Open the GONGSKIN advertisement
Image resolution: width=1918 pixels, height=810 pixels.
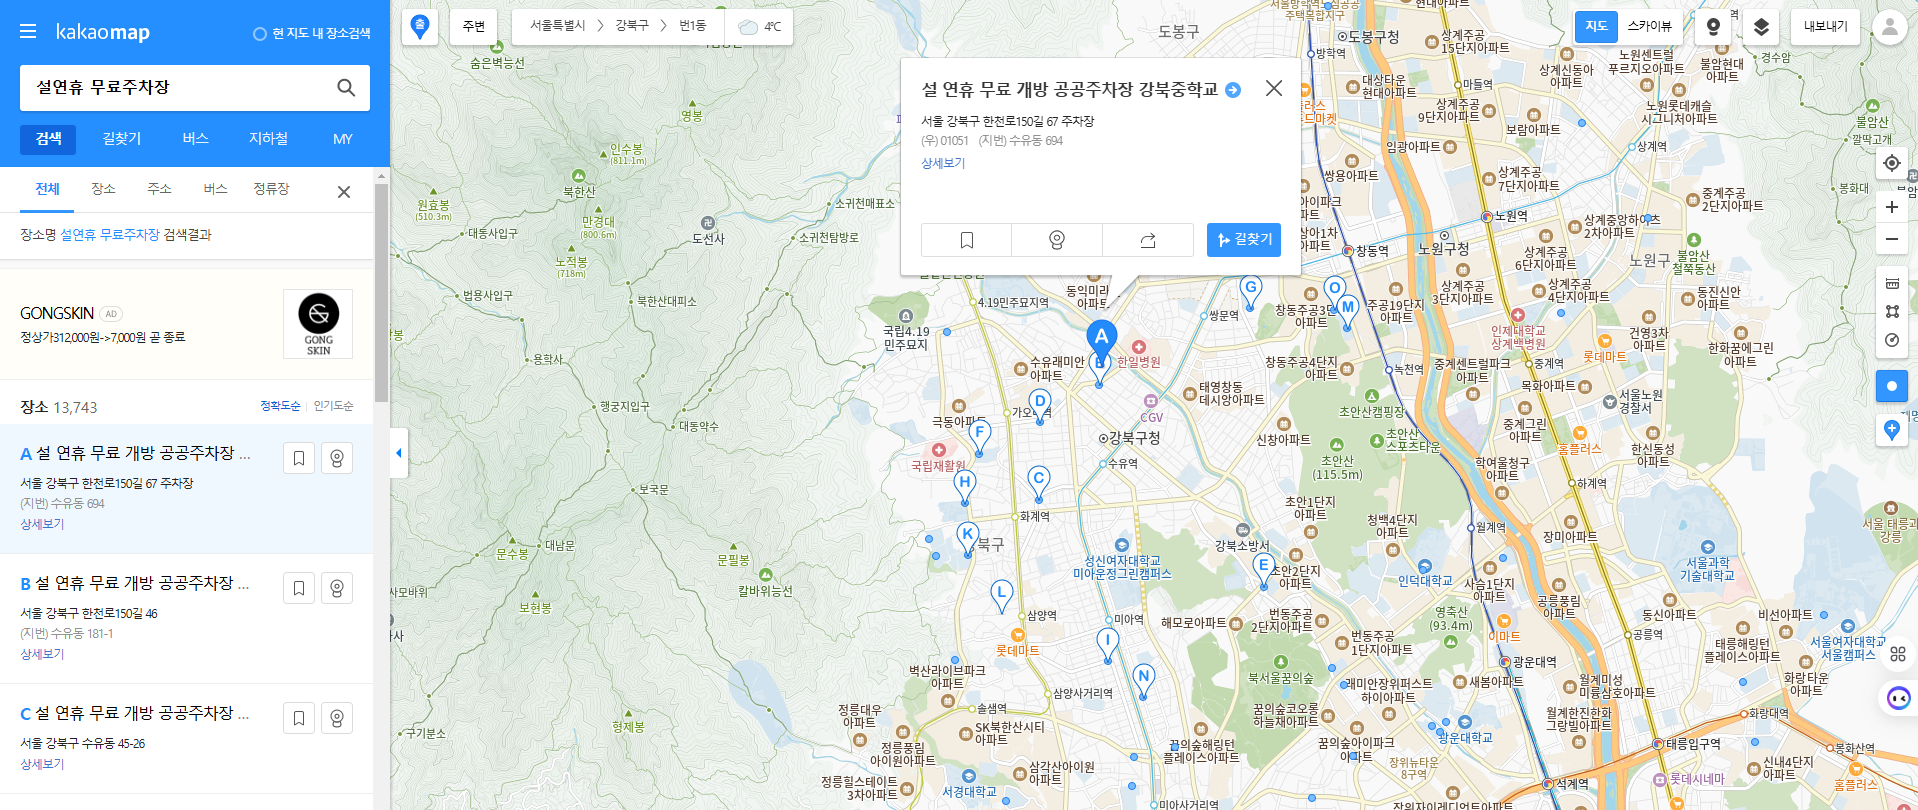(x=187, y=324)
